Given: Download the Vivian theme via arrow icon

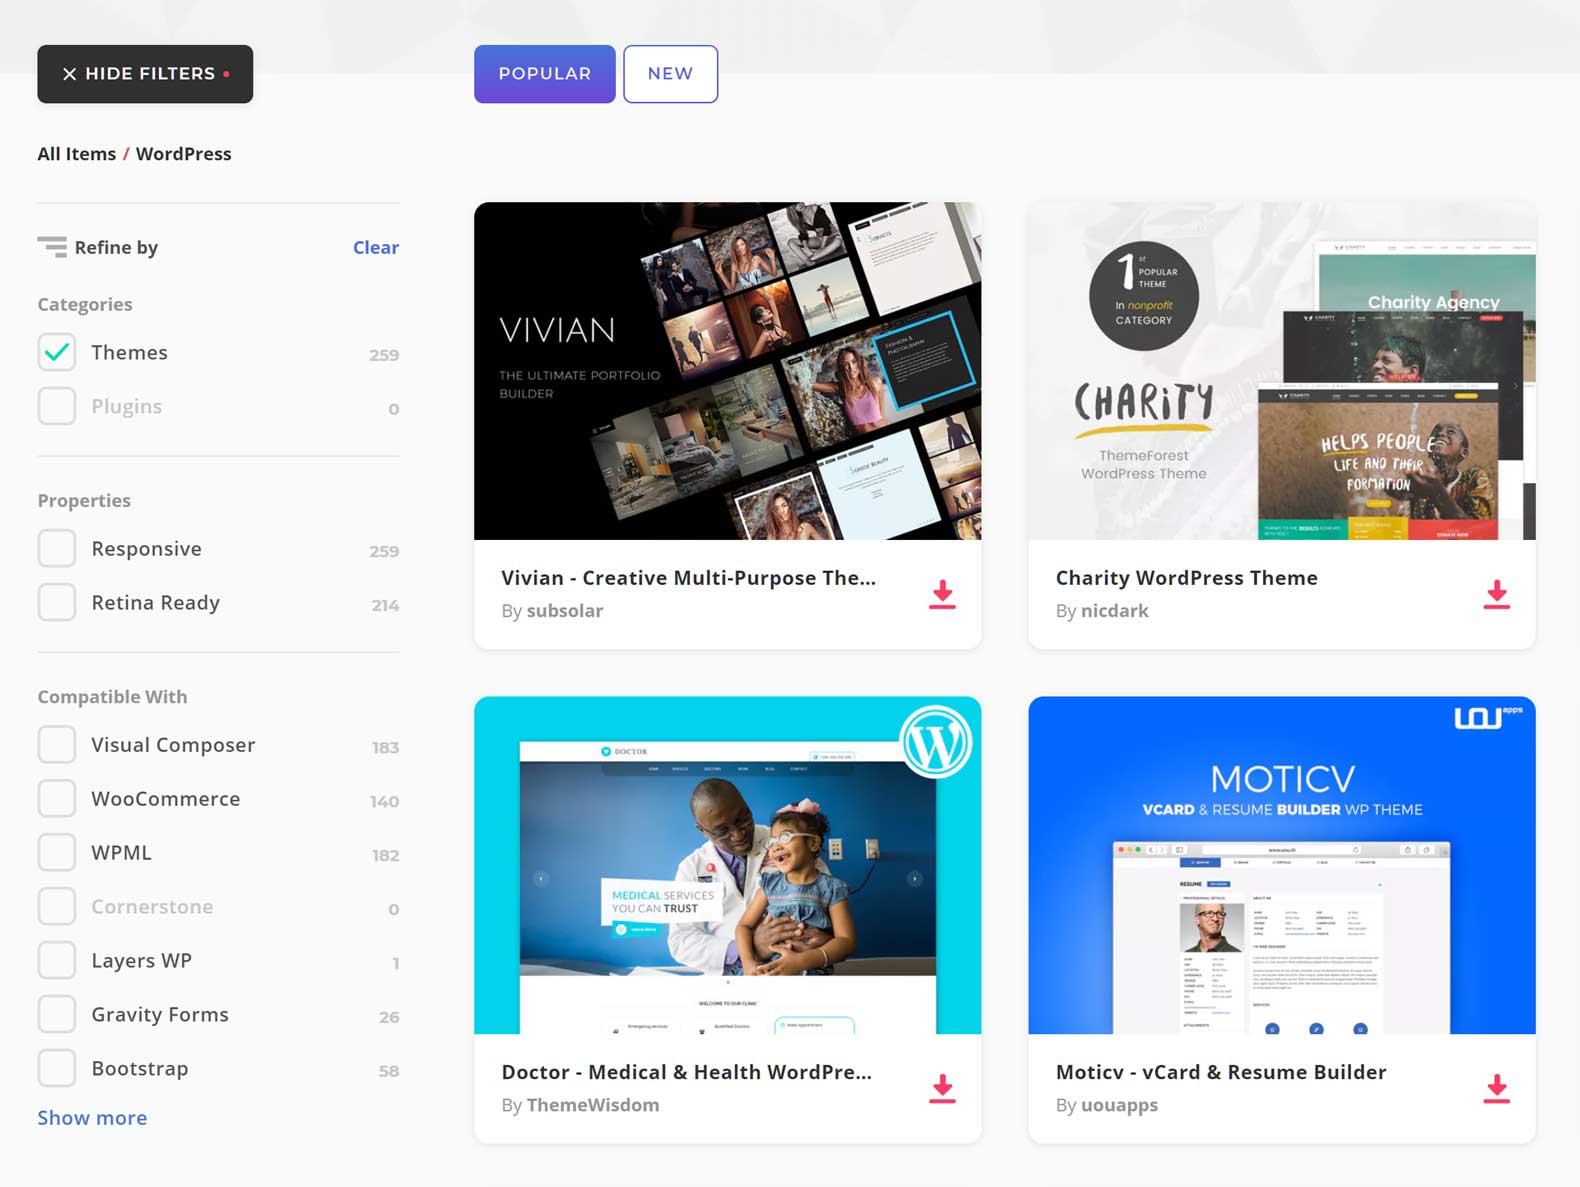Looking at the screenshot, I should pos(942,594).
